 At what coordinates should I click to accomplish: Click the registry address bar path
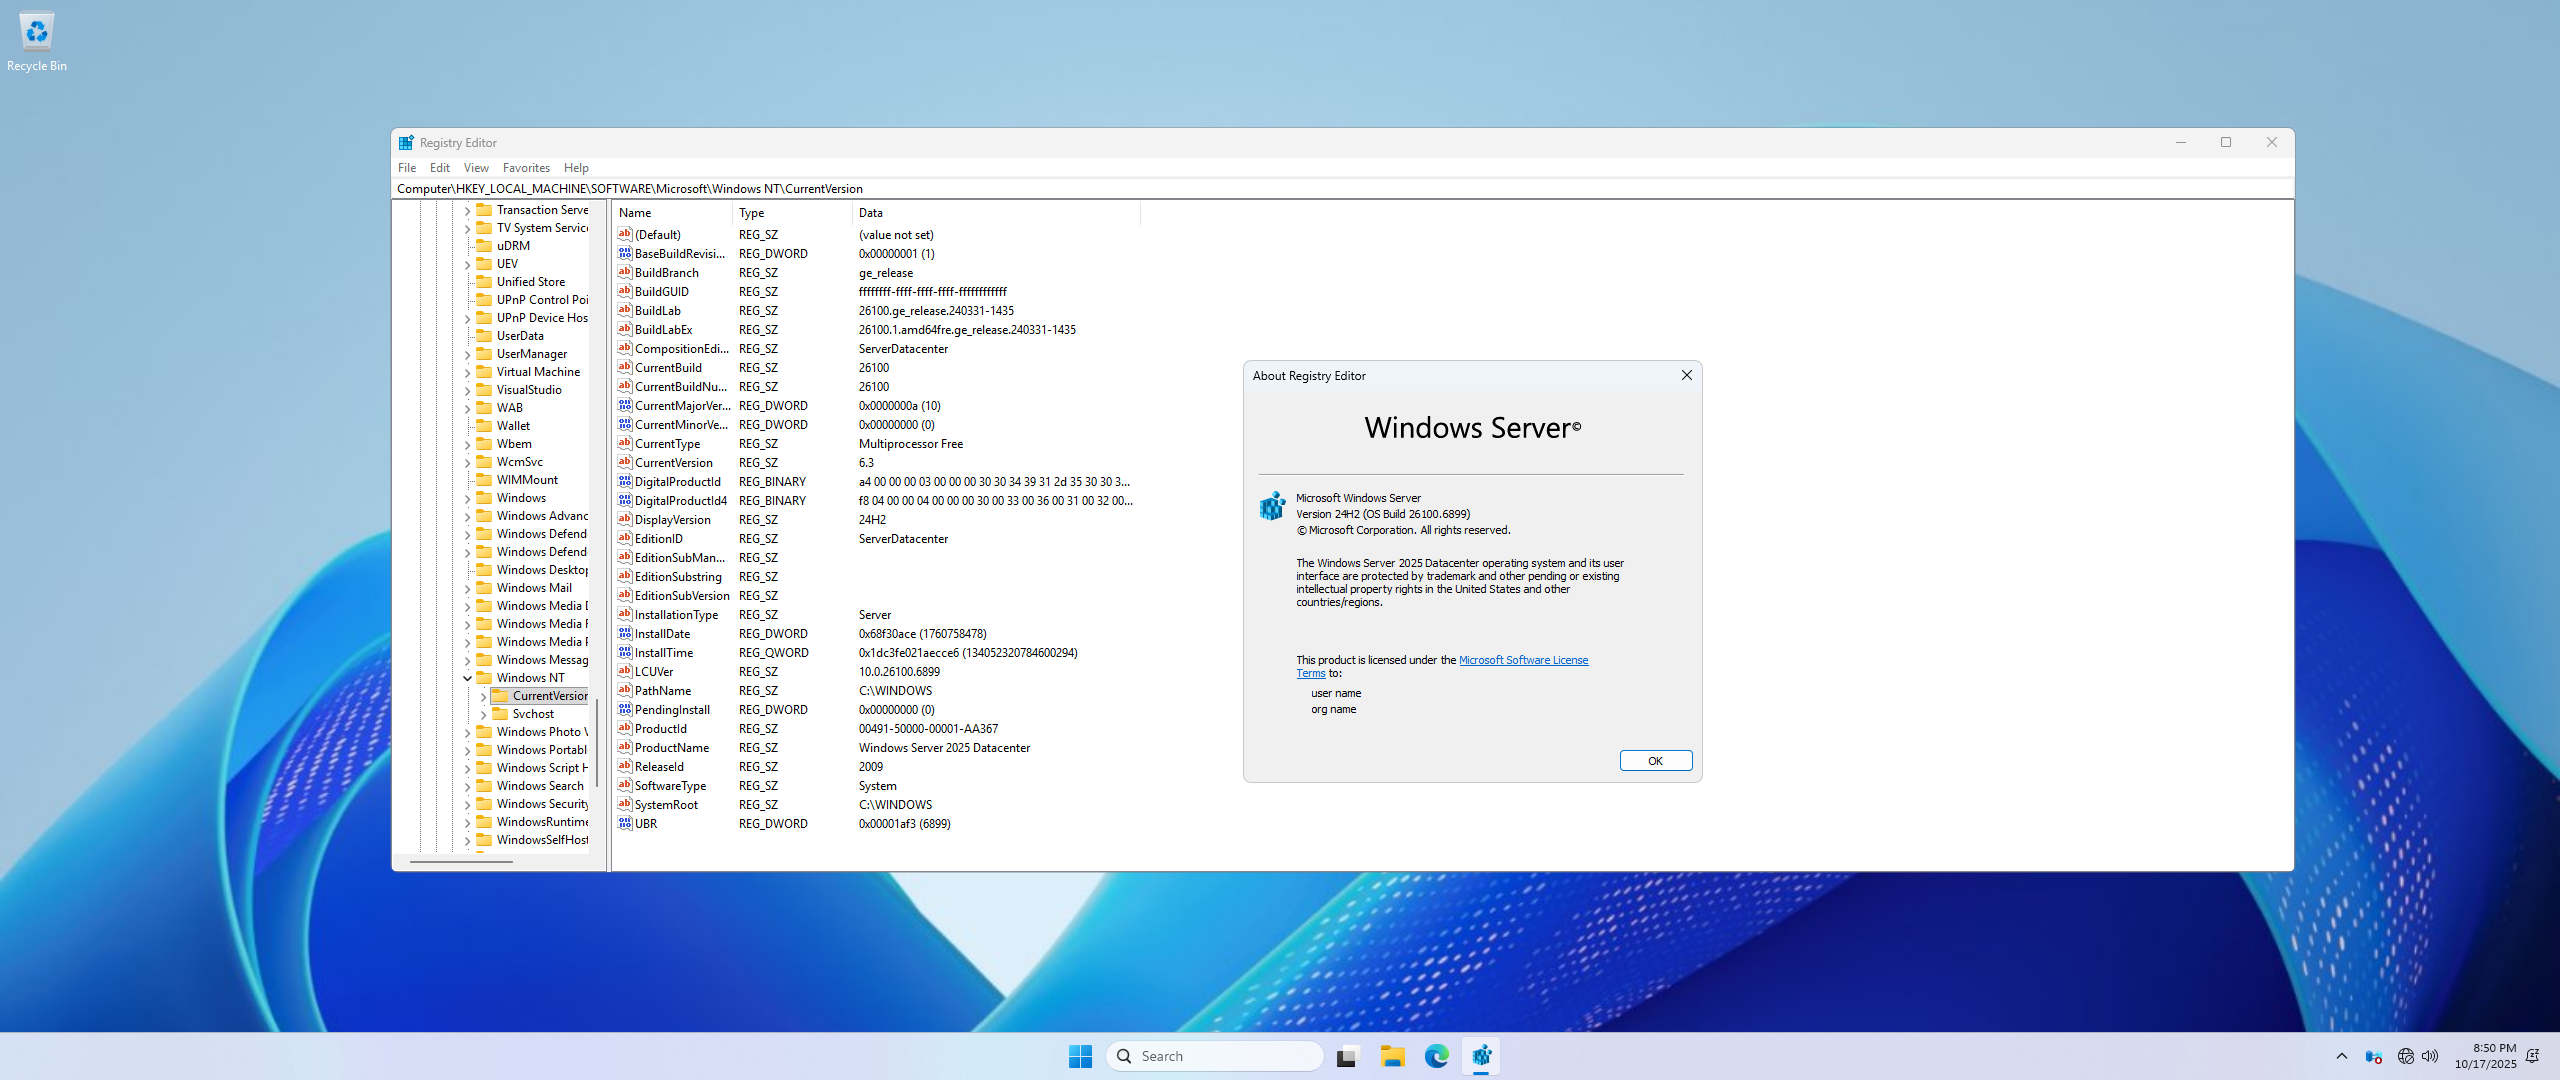[630, 188]
